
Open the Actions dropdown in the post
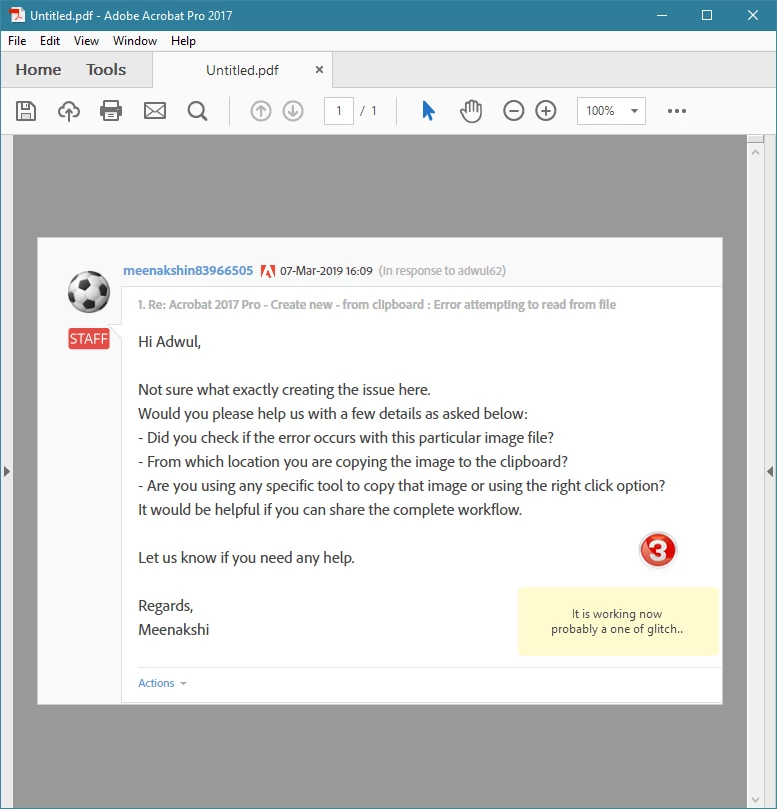(x=162, y=683)
